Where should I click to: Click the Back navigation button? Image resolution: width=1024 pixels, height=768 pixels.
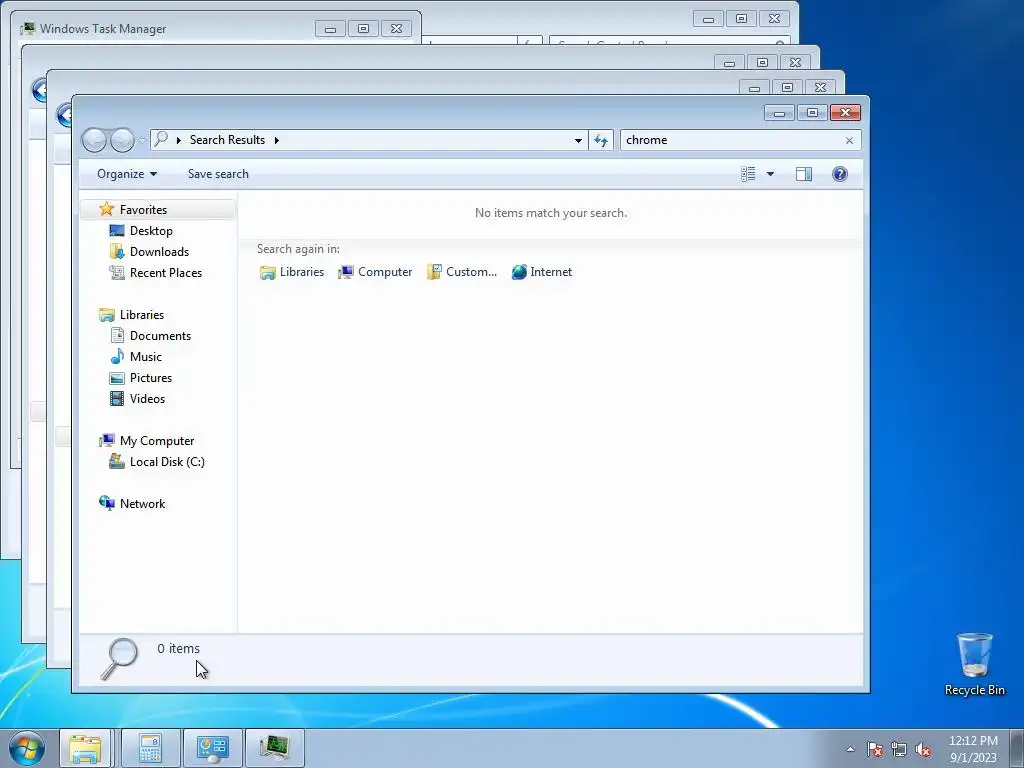(95, 140)
